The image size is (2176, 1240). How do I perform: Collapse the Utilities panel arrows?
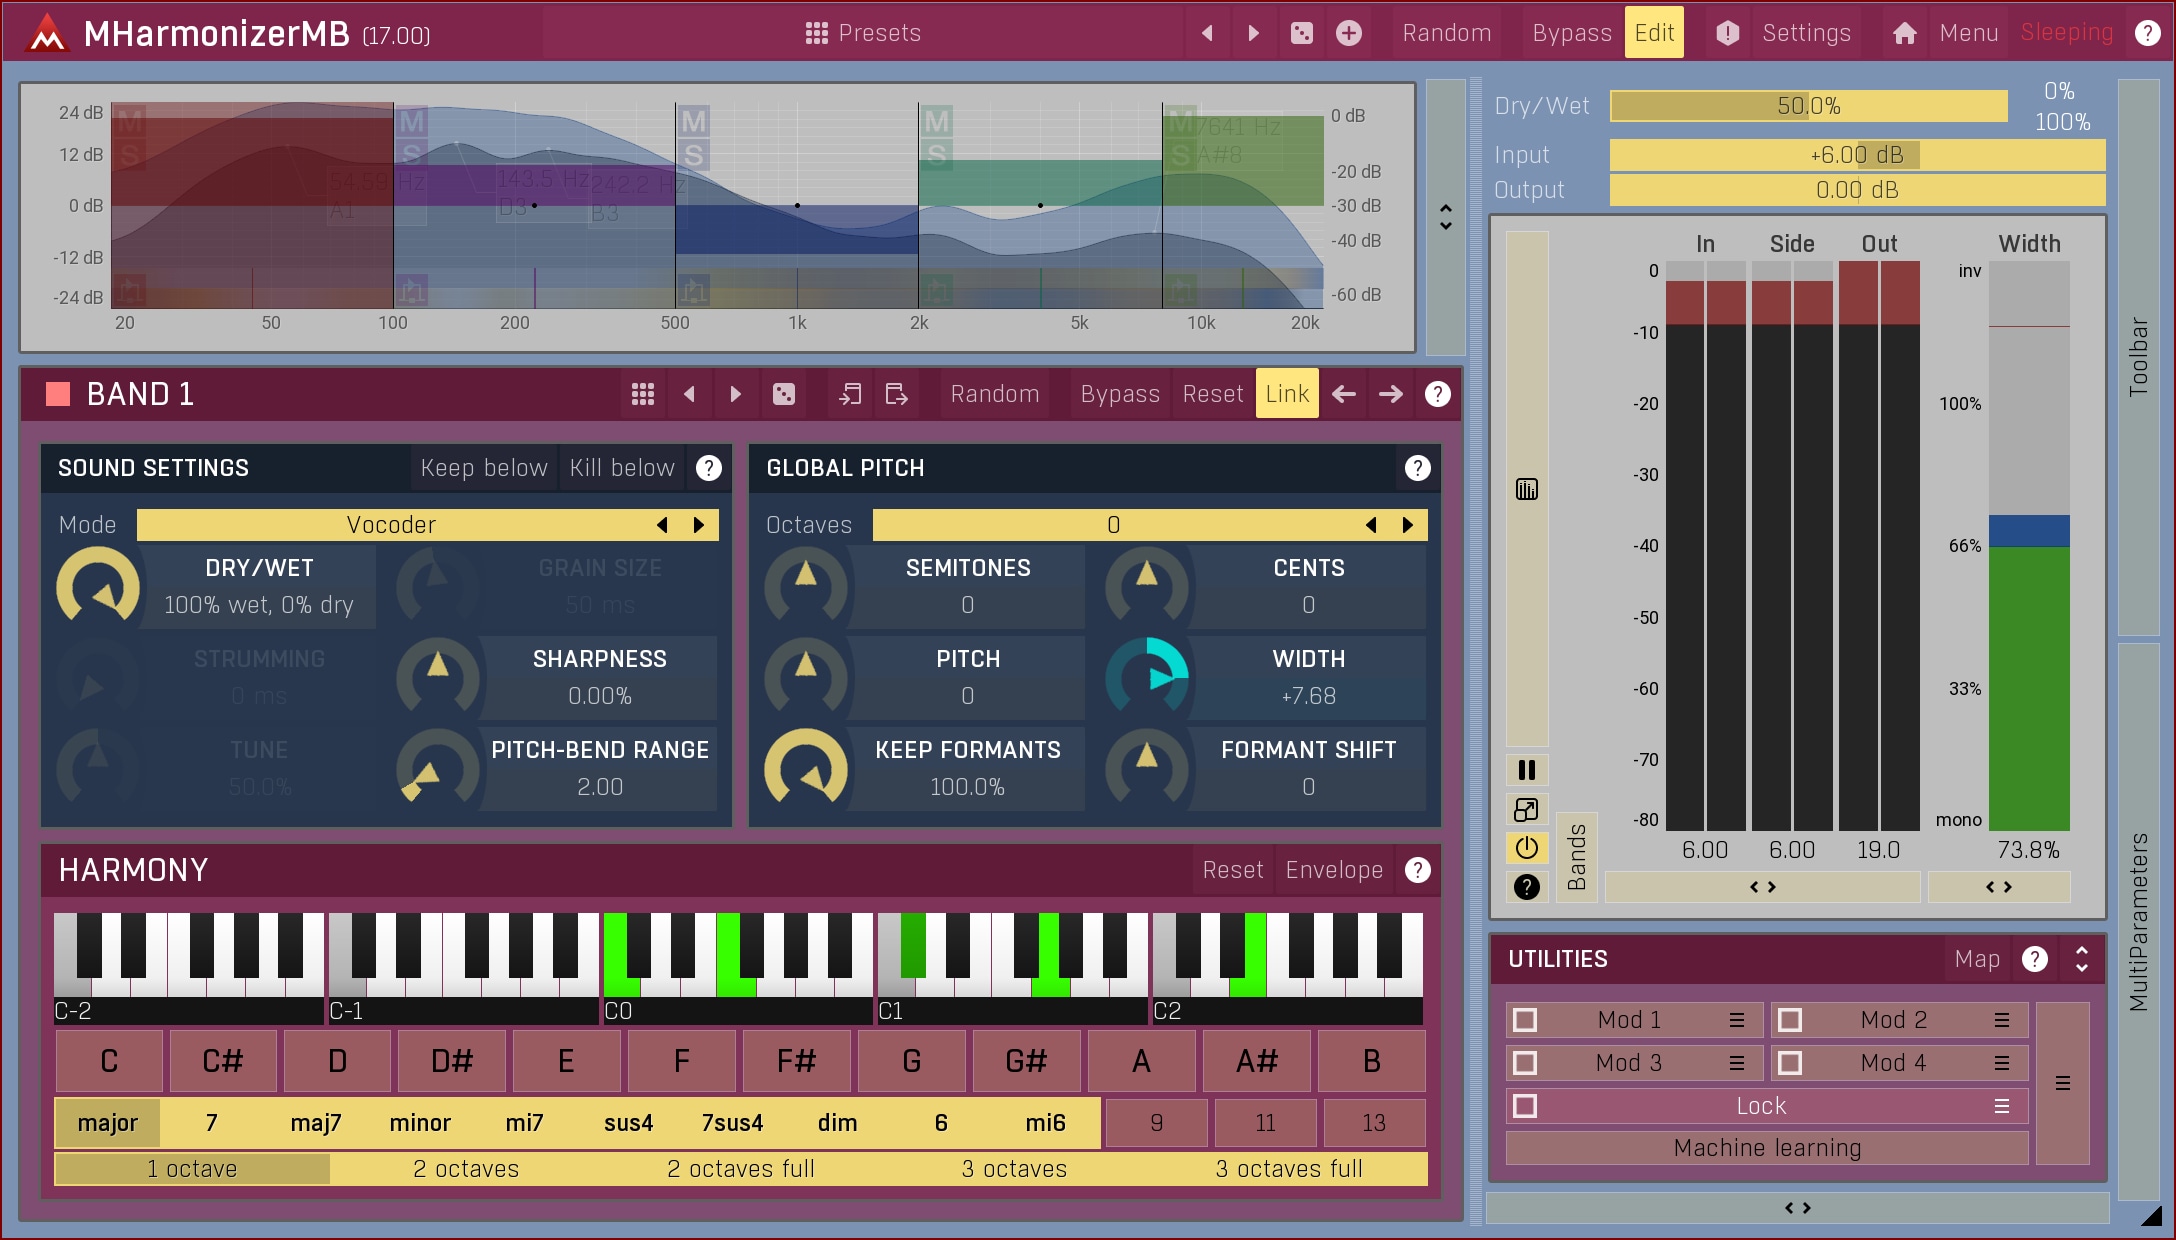tap(2082, 959)
